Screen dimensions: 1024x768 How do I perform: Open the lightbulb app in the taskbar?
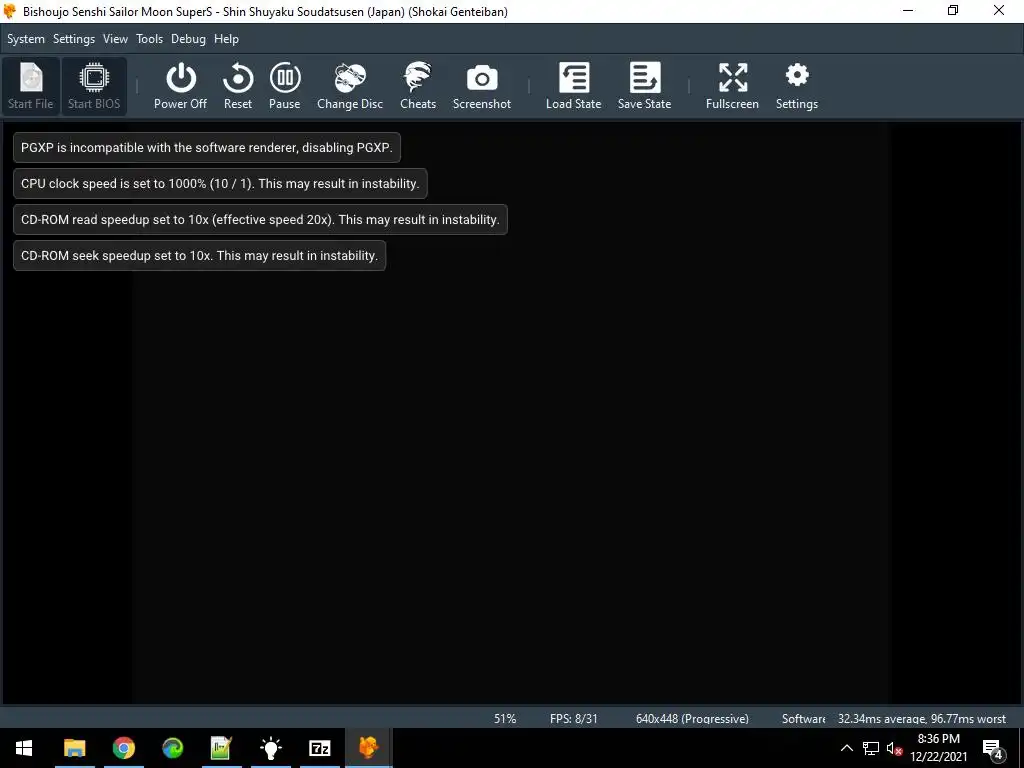point(270,748)
